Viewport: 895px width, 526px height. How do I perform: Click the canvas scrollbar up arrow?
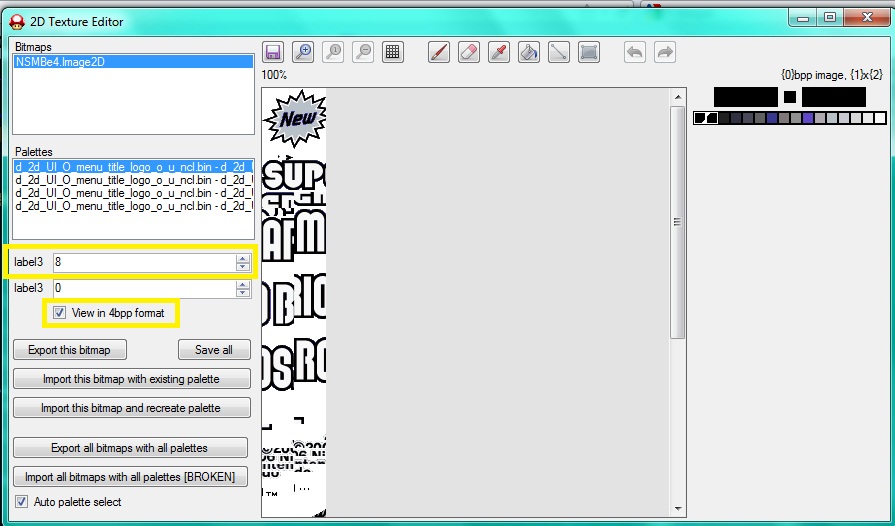[678, 97]
